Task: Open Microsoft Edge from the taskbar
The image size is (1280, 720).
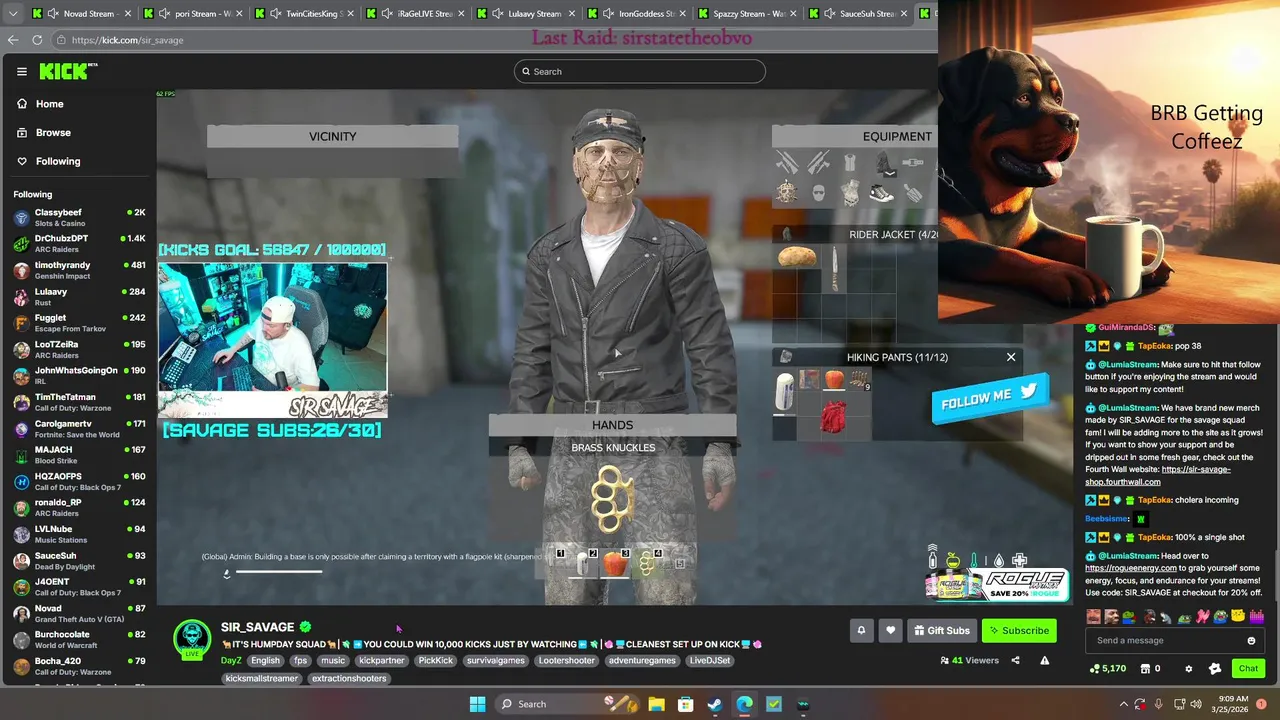Action: coord(744,704)
